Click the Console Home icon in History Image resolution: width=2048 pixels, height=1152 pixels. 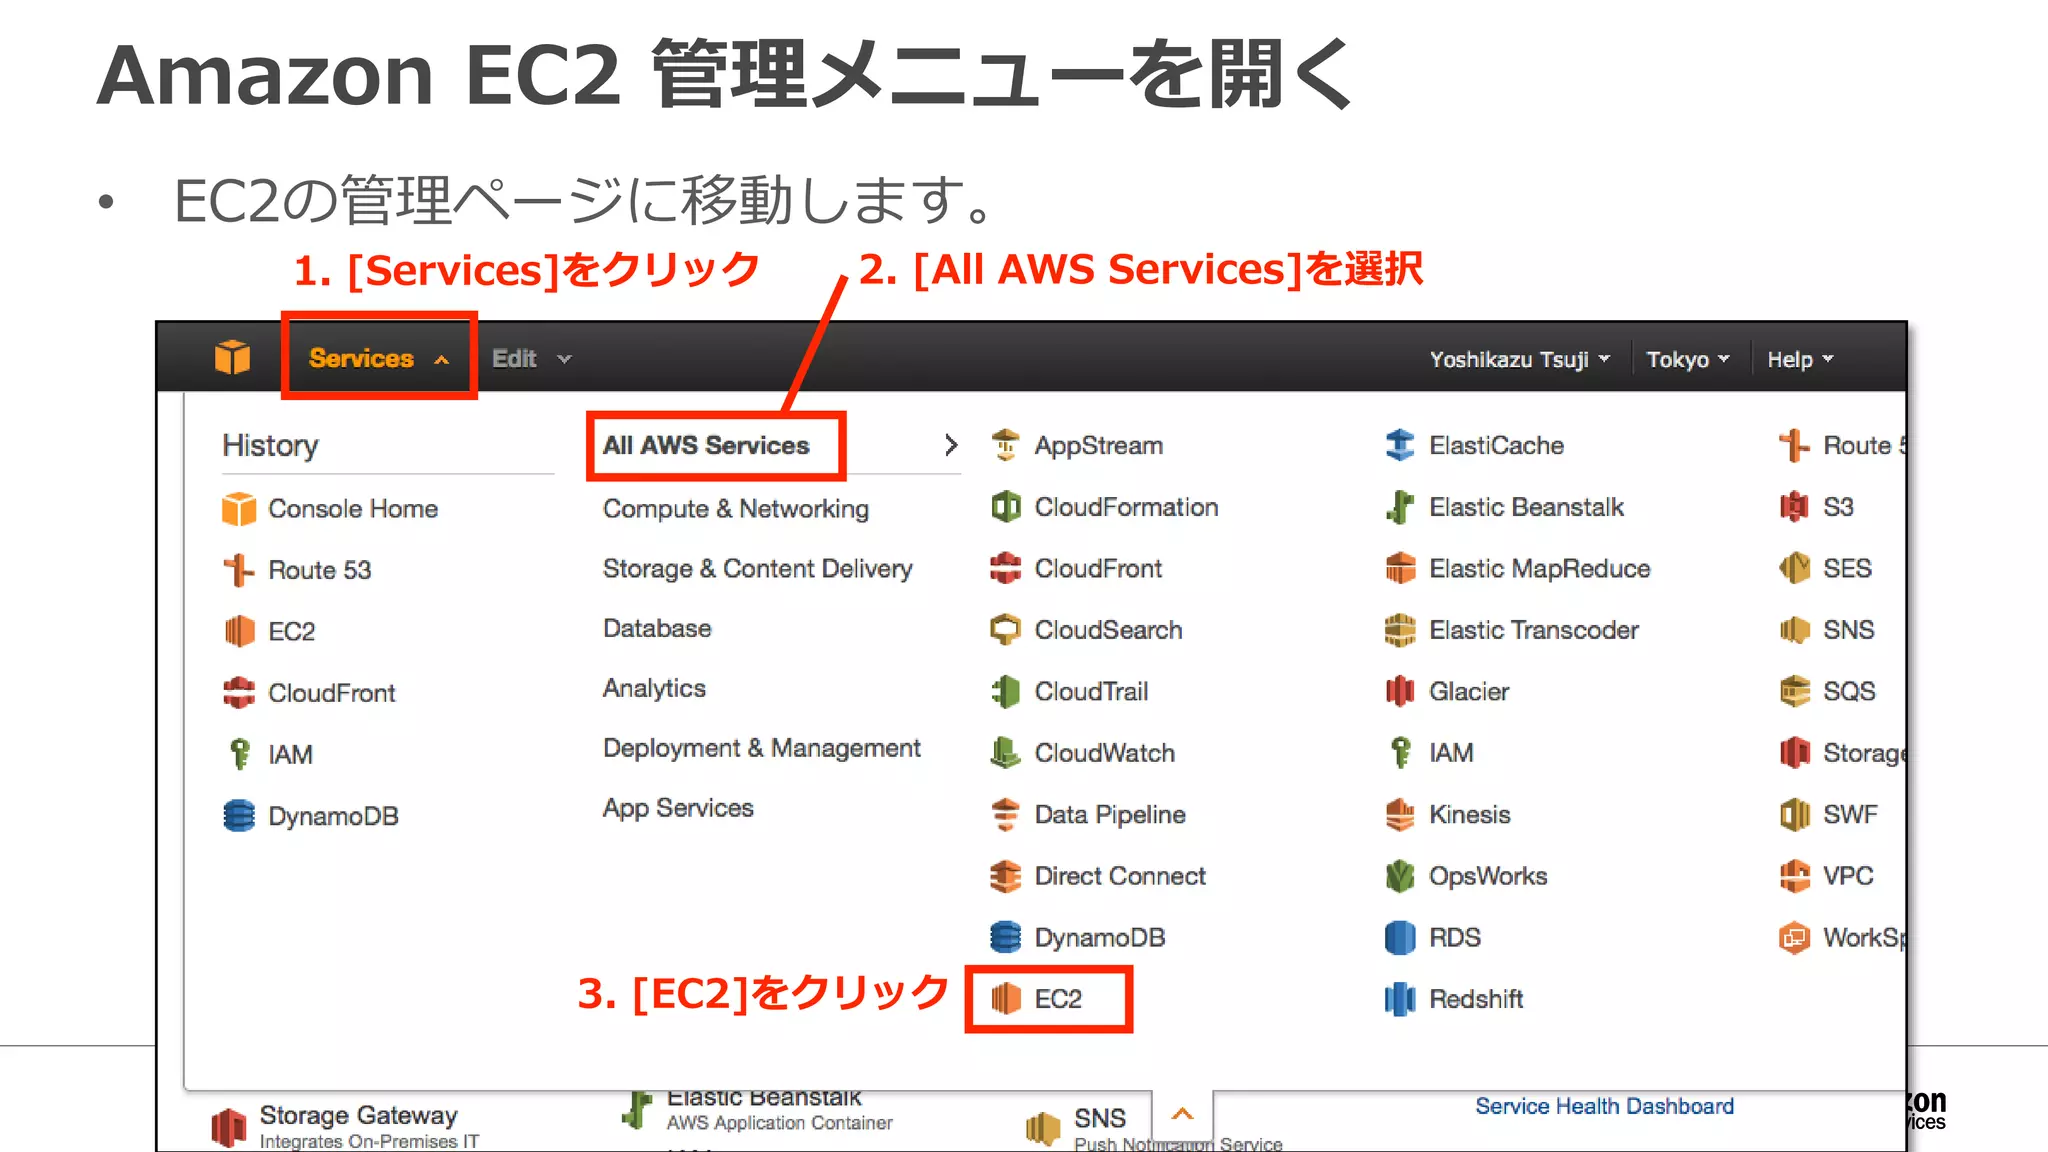pyautogui.click(x=238, y=508)
